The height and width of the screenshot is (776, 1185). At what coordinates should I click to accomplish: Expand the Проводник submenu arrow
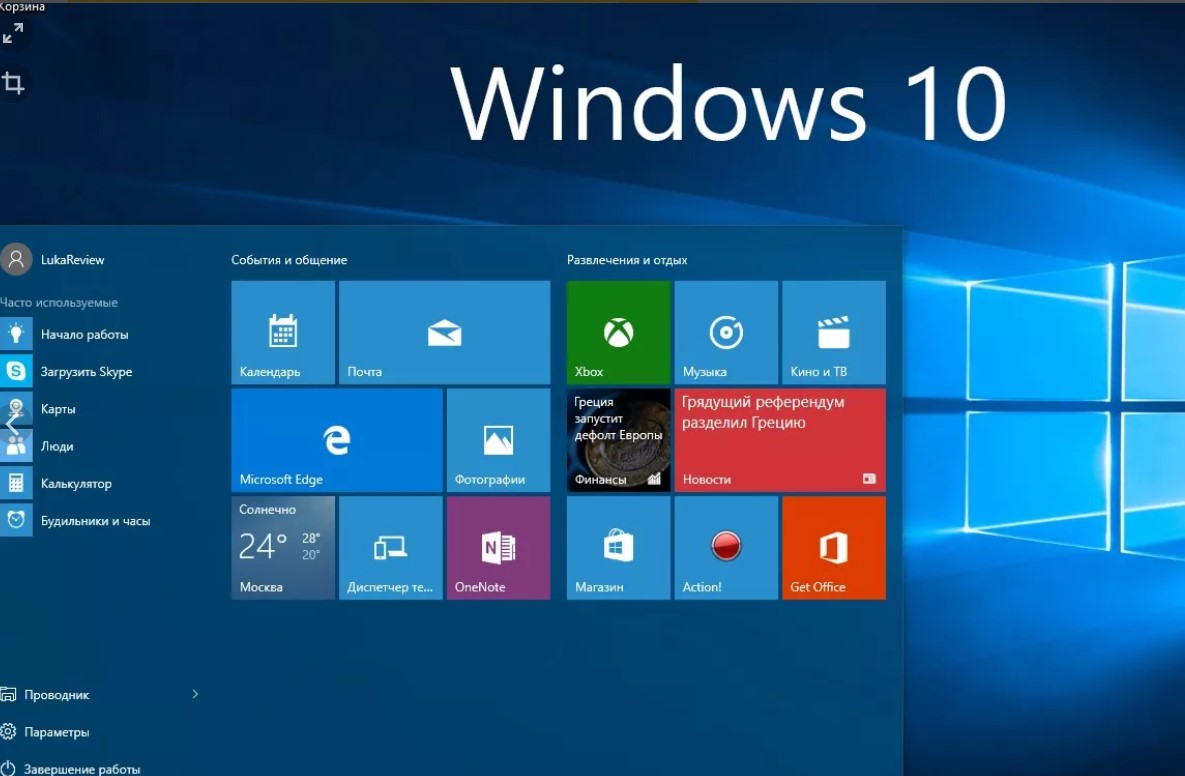[195, 694]
